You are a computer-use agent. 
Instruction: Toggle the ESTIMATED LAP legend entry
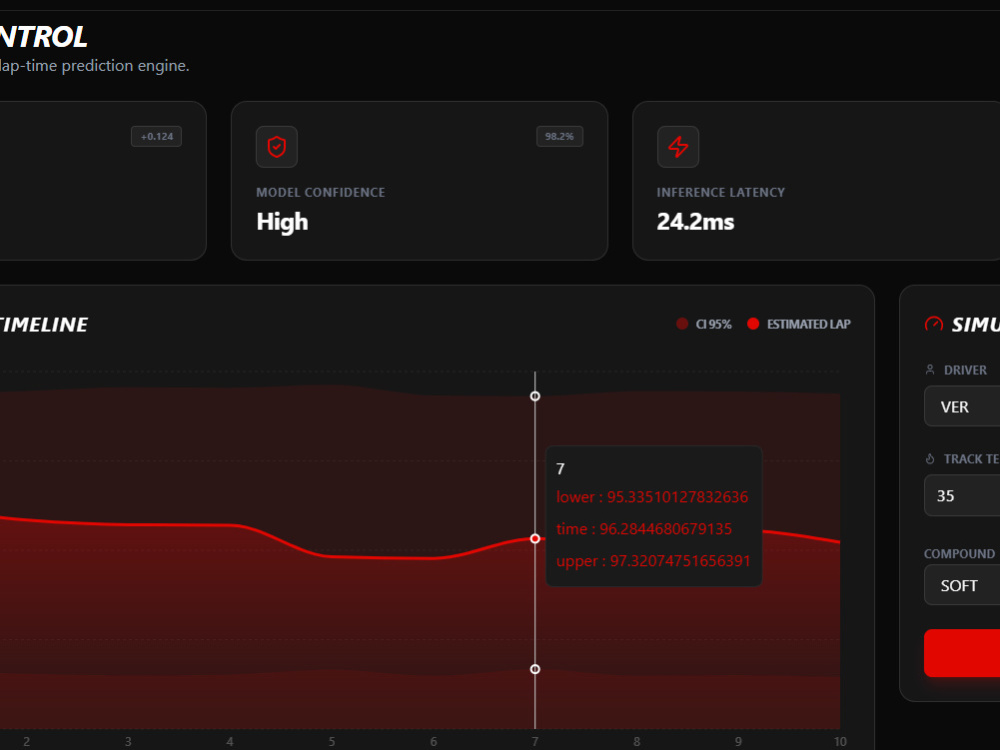[798, 324]
